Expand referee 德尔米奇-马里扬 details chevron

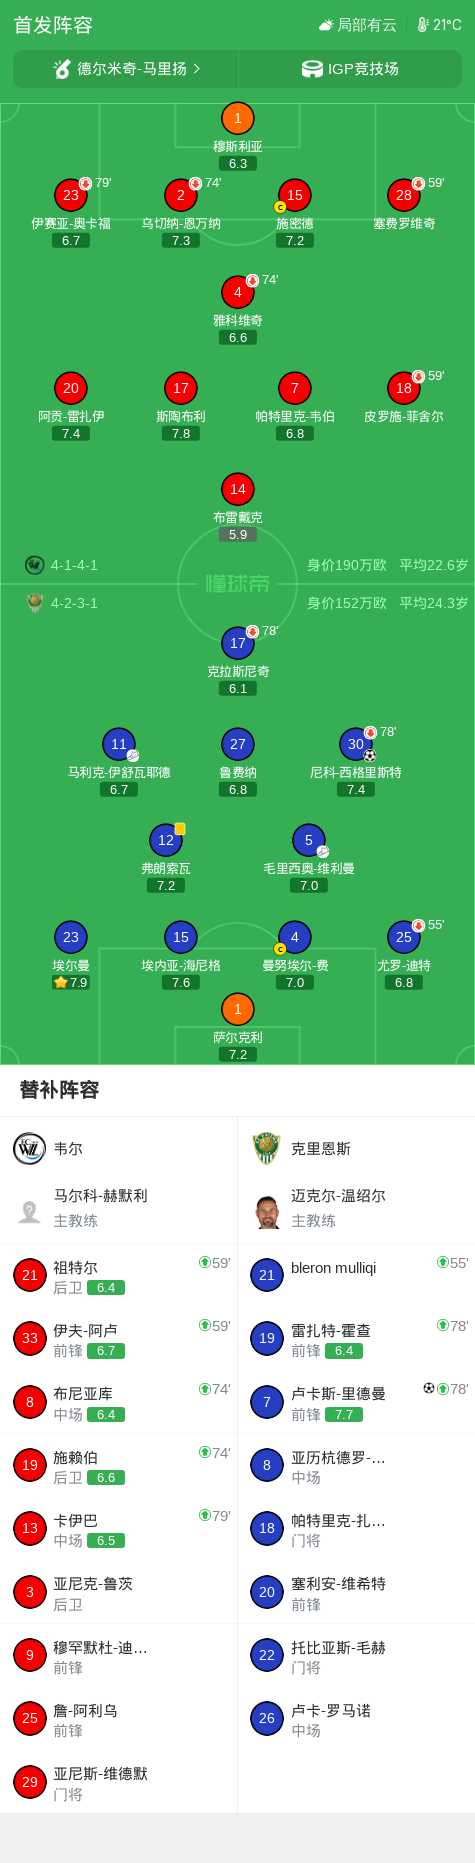pos(196,69)
